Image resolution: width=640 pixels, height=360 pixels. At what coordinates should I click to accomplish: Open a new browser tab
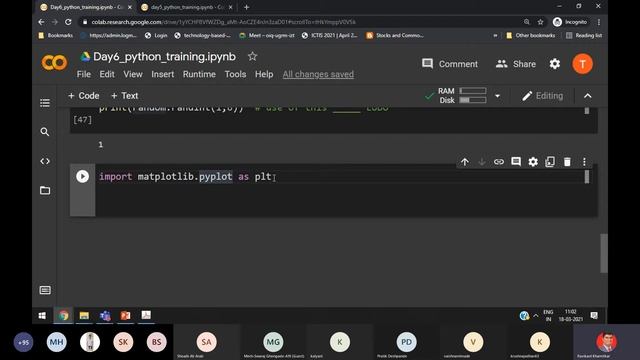(247, 7)
